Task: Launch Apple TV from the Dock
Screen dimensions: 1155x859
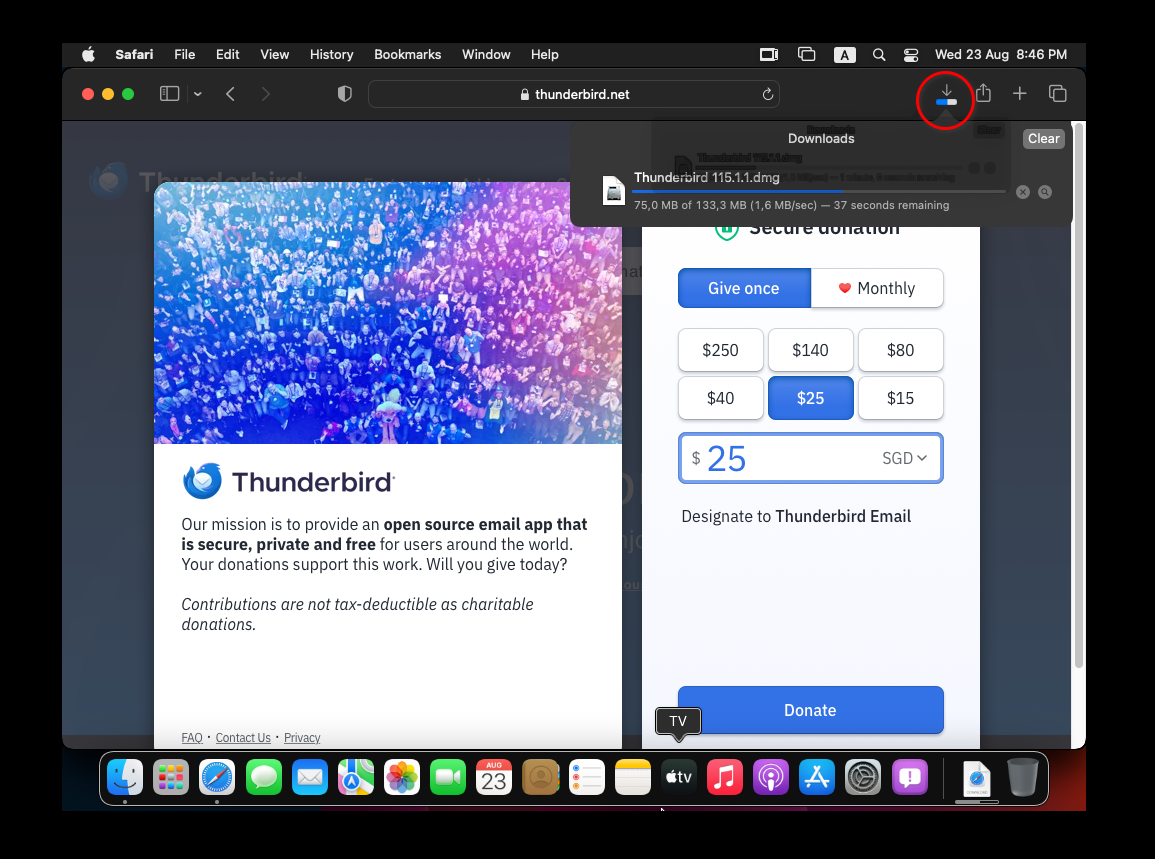Action: coord(679,777)
